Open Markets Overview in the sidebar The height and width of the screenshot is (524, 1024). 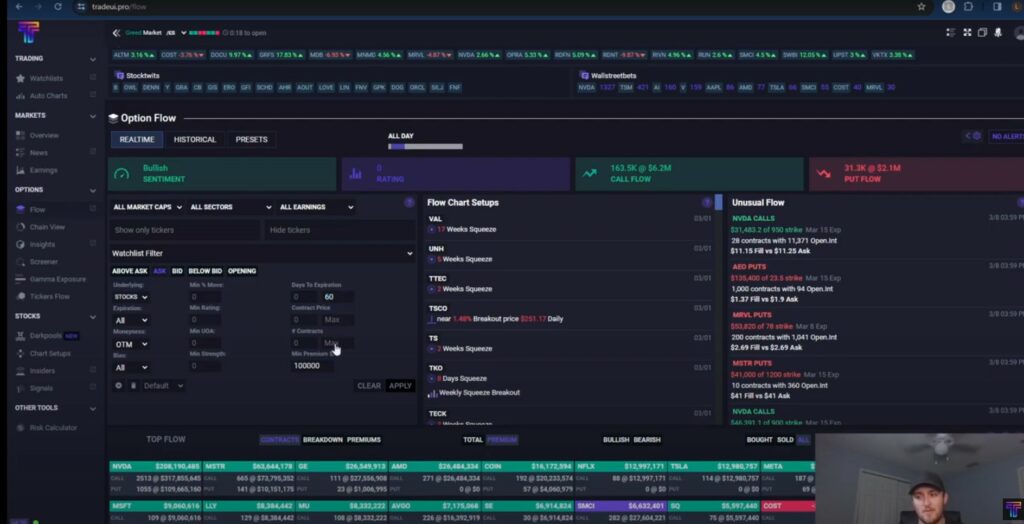tap(44, 135)
